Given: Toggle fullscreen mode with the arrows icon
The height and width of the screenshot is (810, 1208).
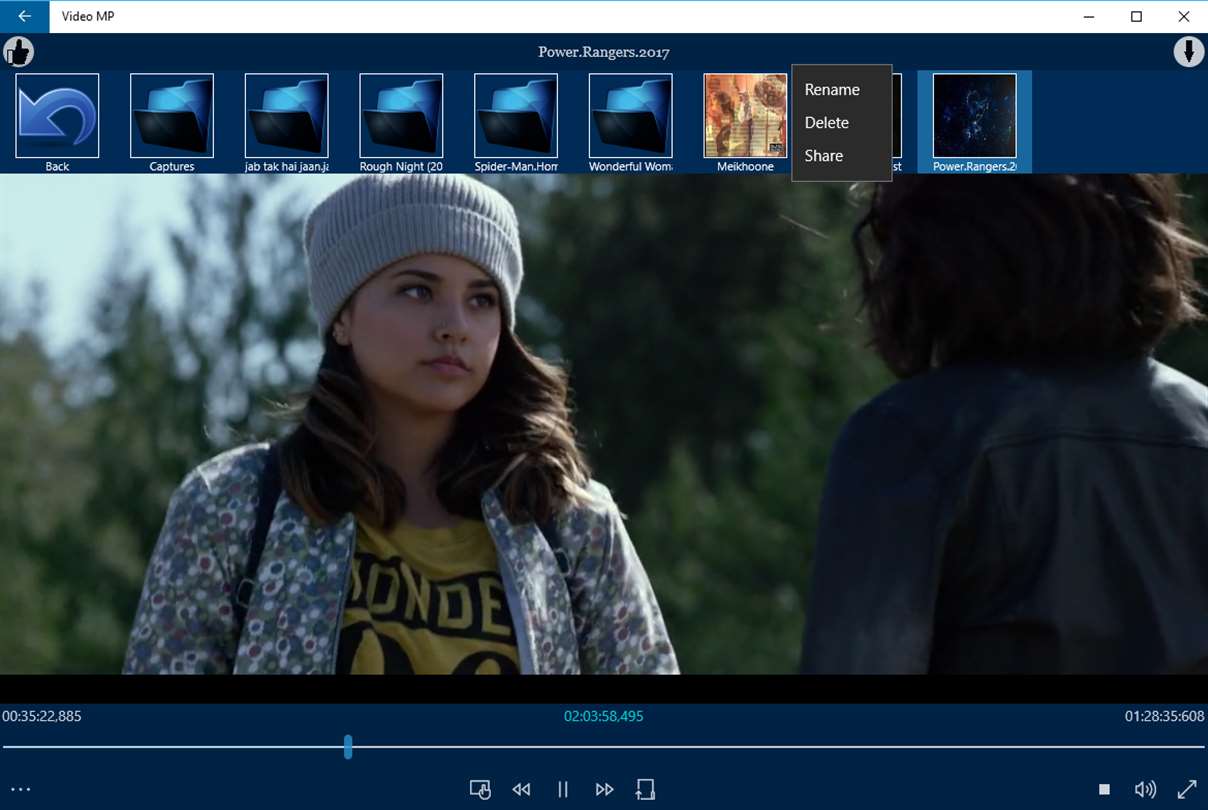Looking at the screenshot, I should (1187, 789).
